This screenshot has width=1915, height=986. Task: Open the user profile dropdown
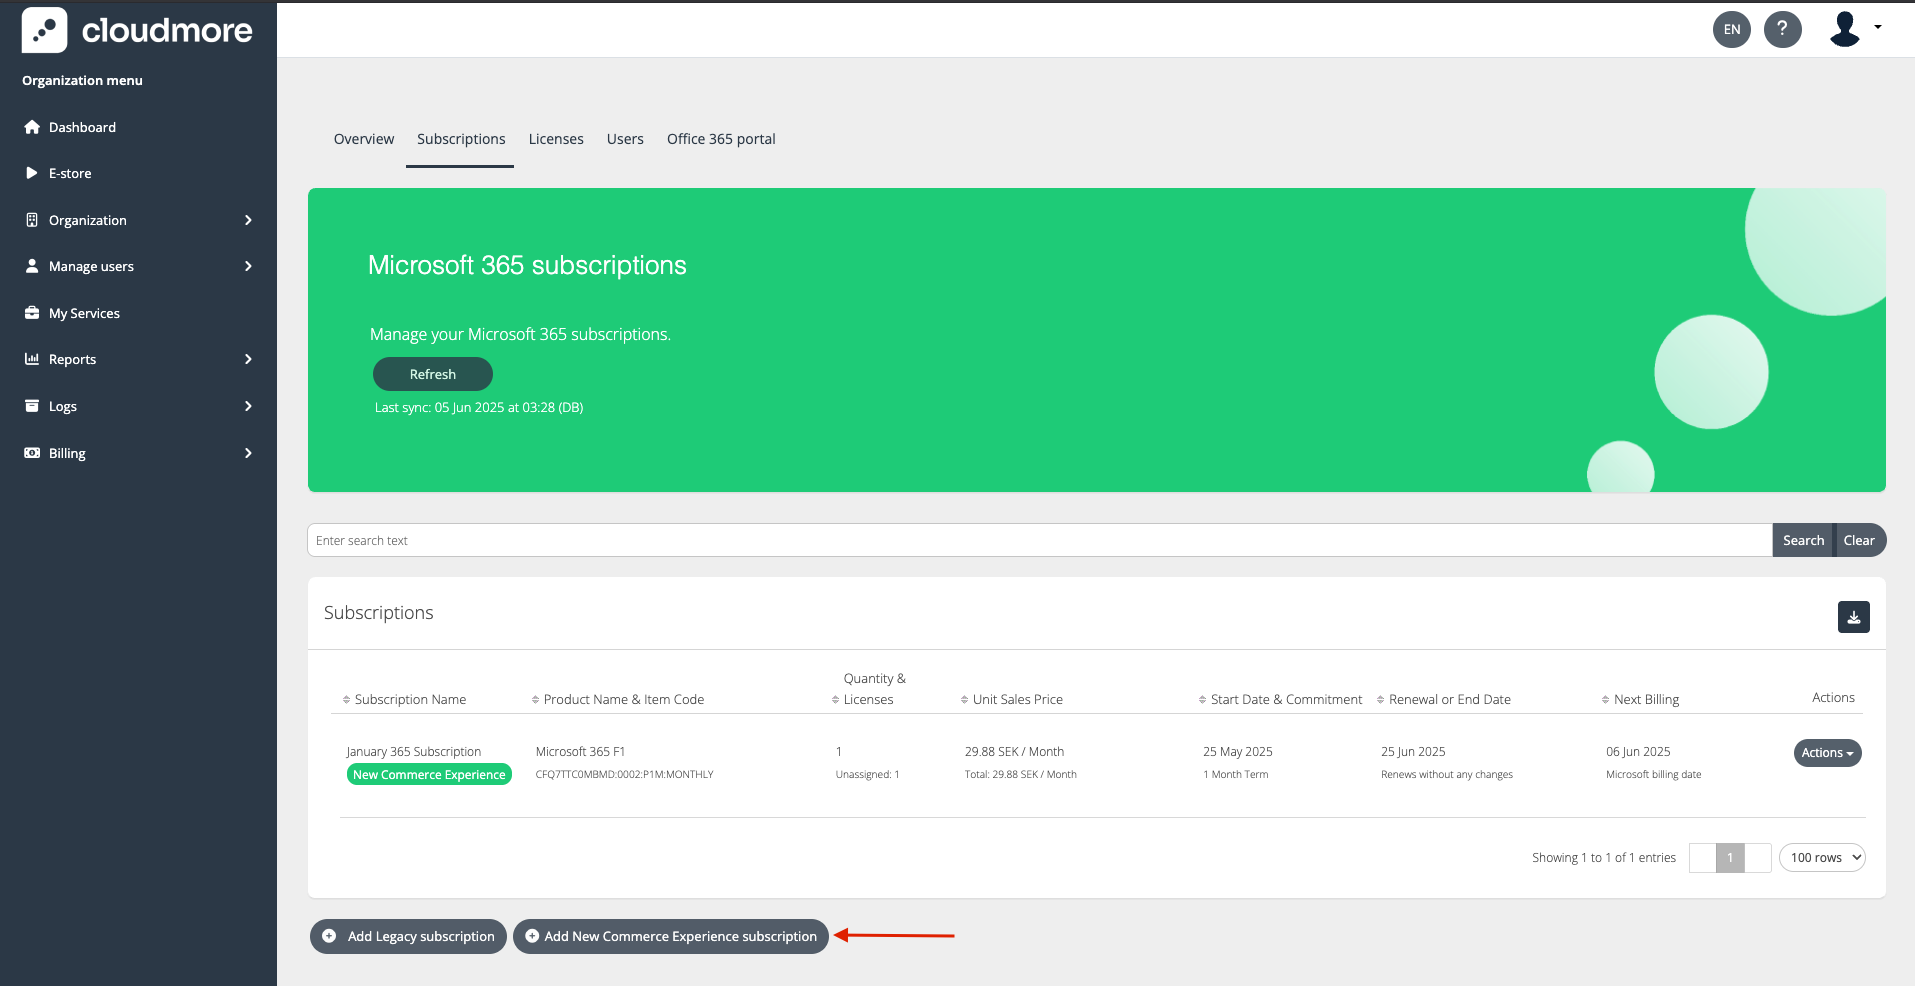(1855, 29)
